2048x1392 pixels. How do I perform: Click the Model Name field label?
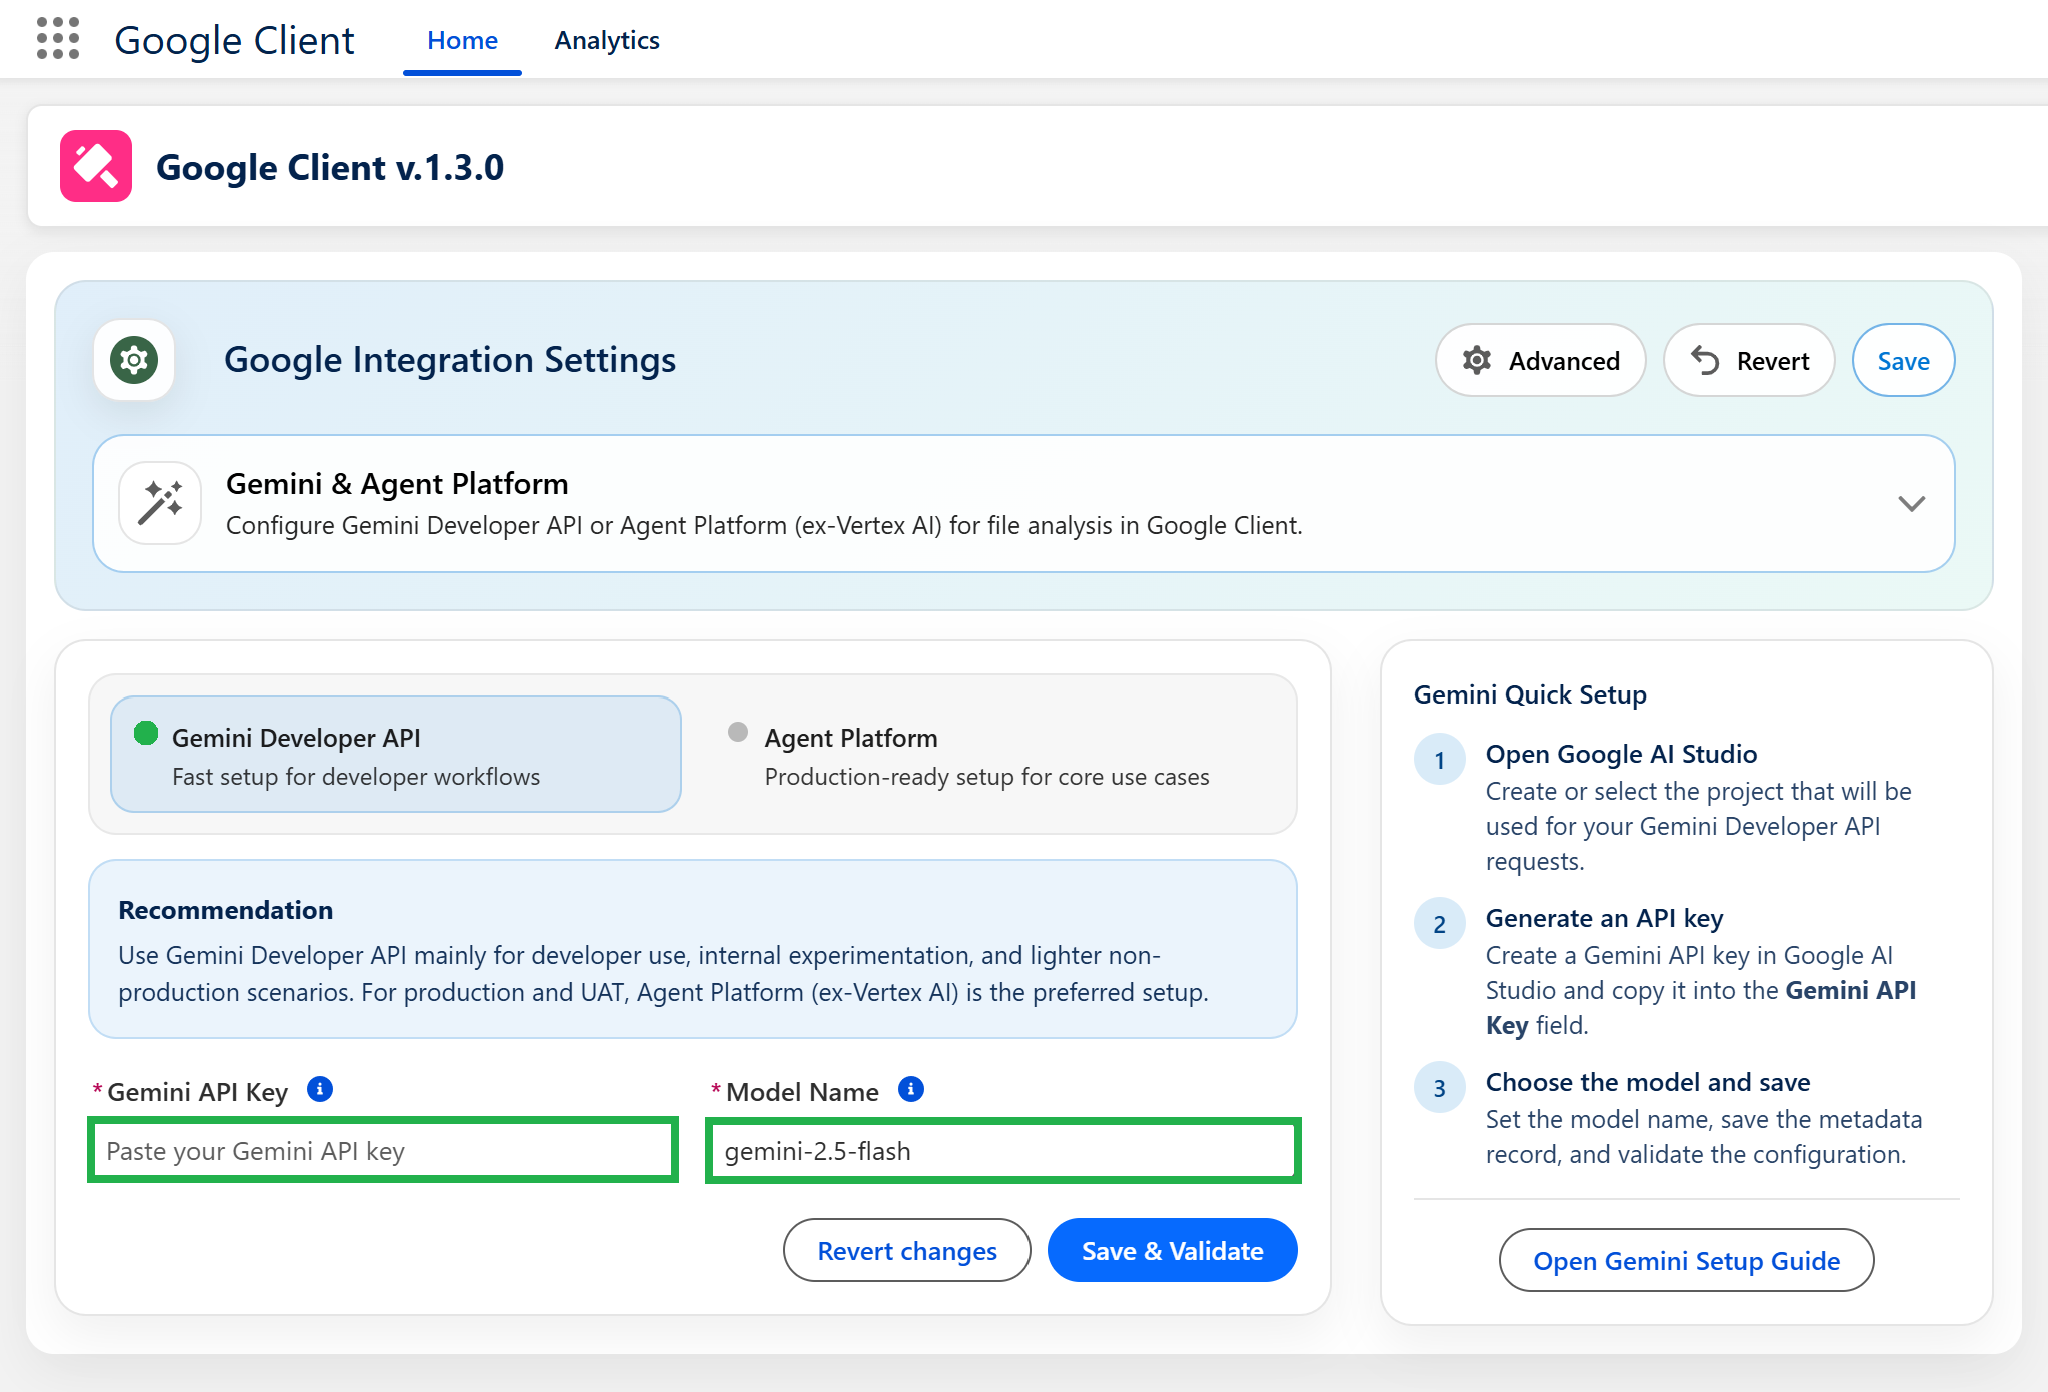tap(802, 1092)
